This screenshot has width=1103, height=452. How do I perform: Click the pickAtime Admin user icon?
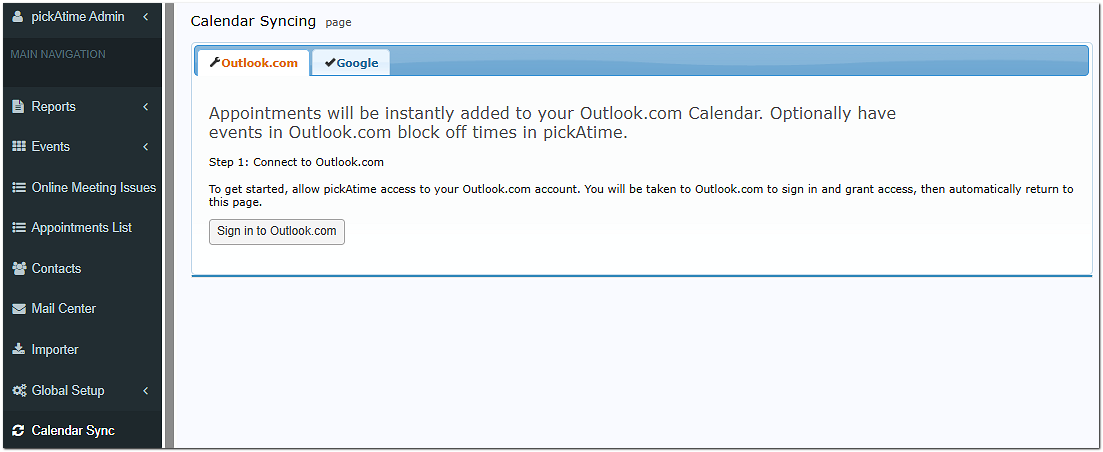coord(17,17)
